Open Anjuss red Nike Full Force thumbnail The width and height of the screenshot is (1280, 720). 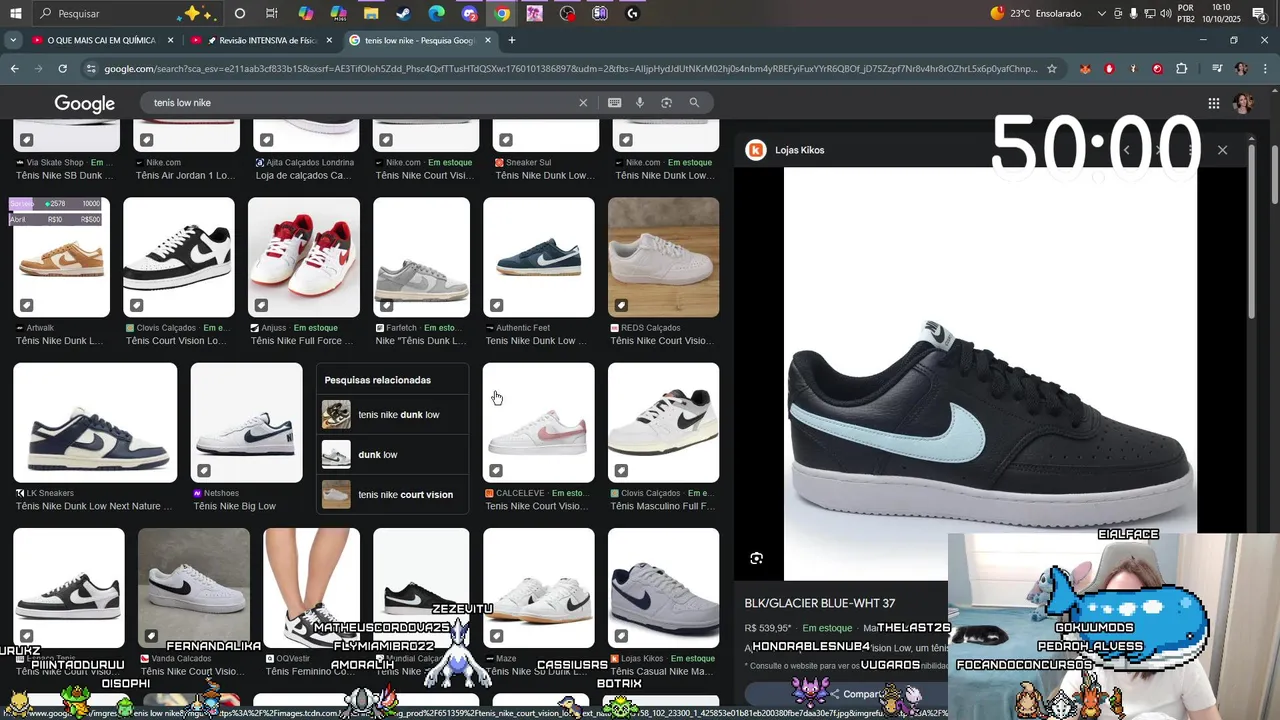[x=304, y=257]
